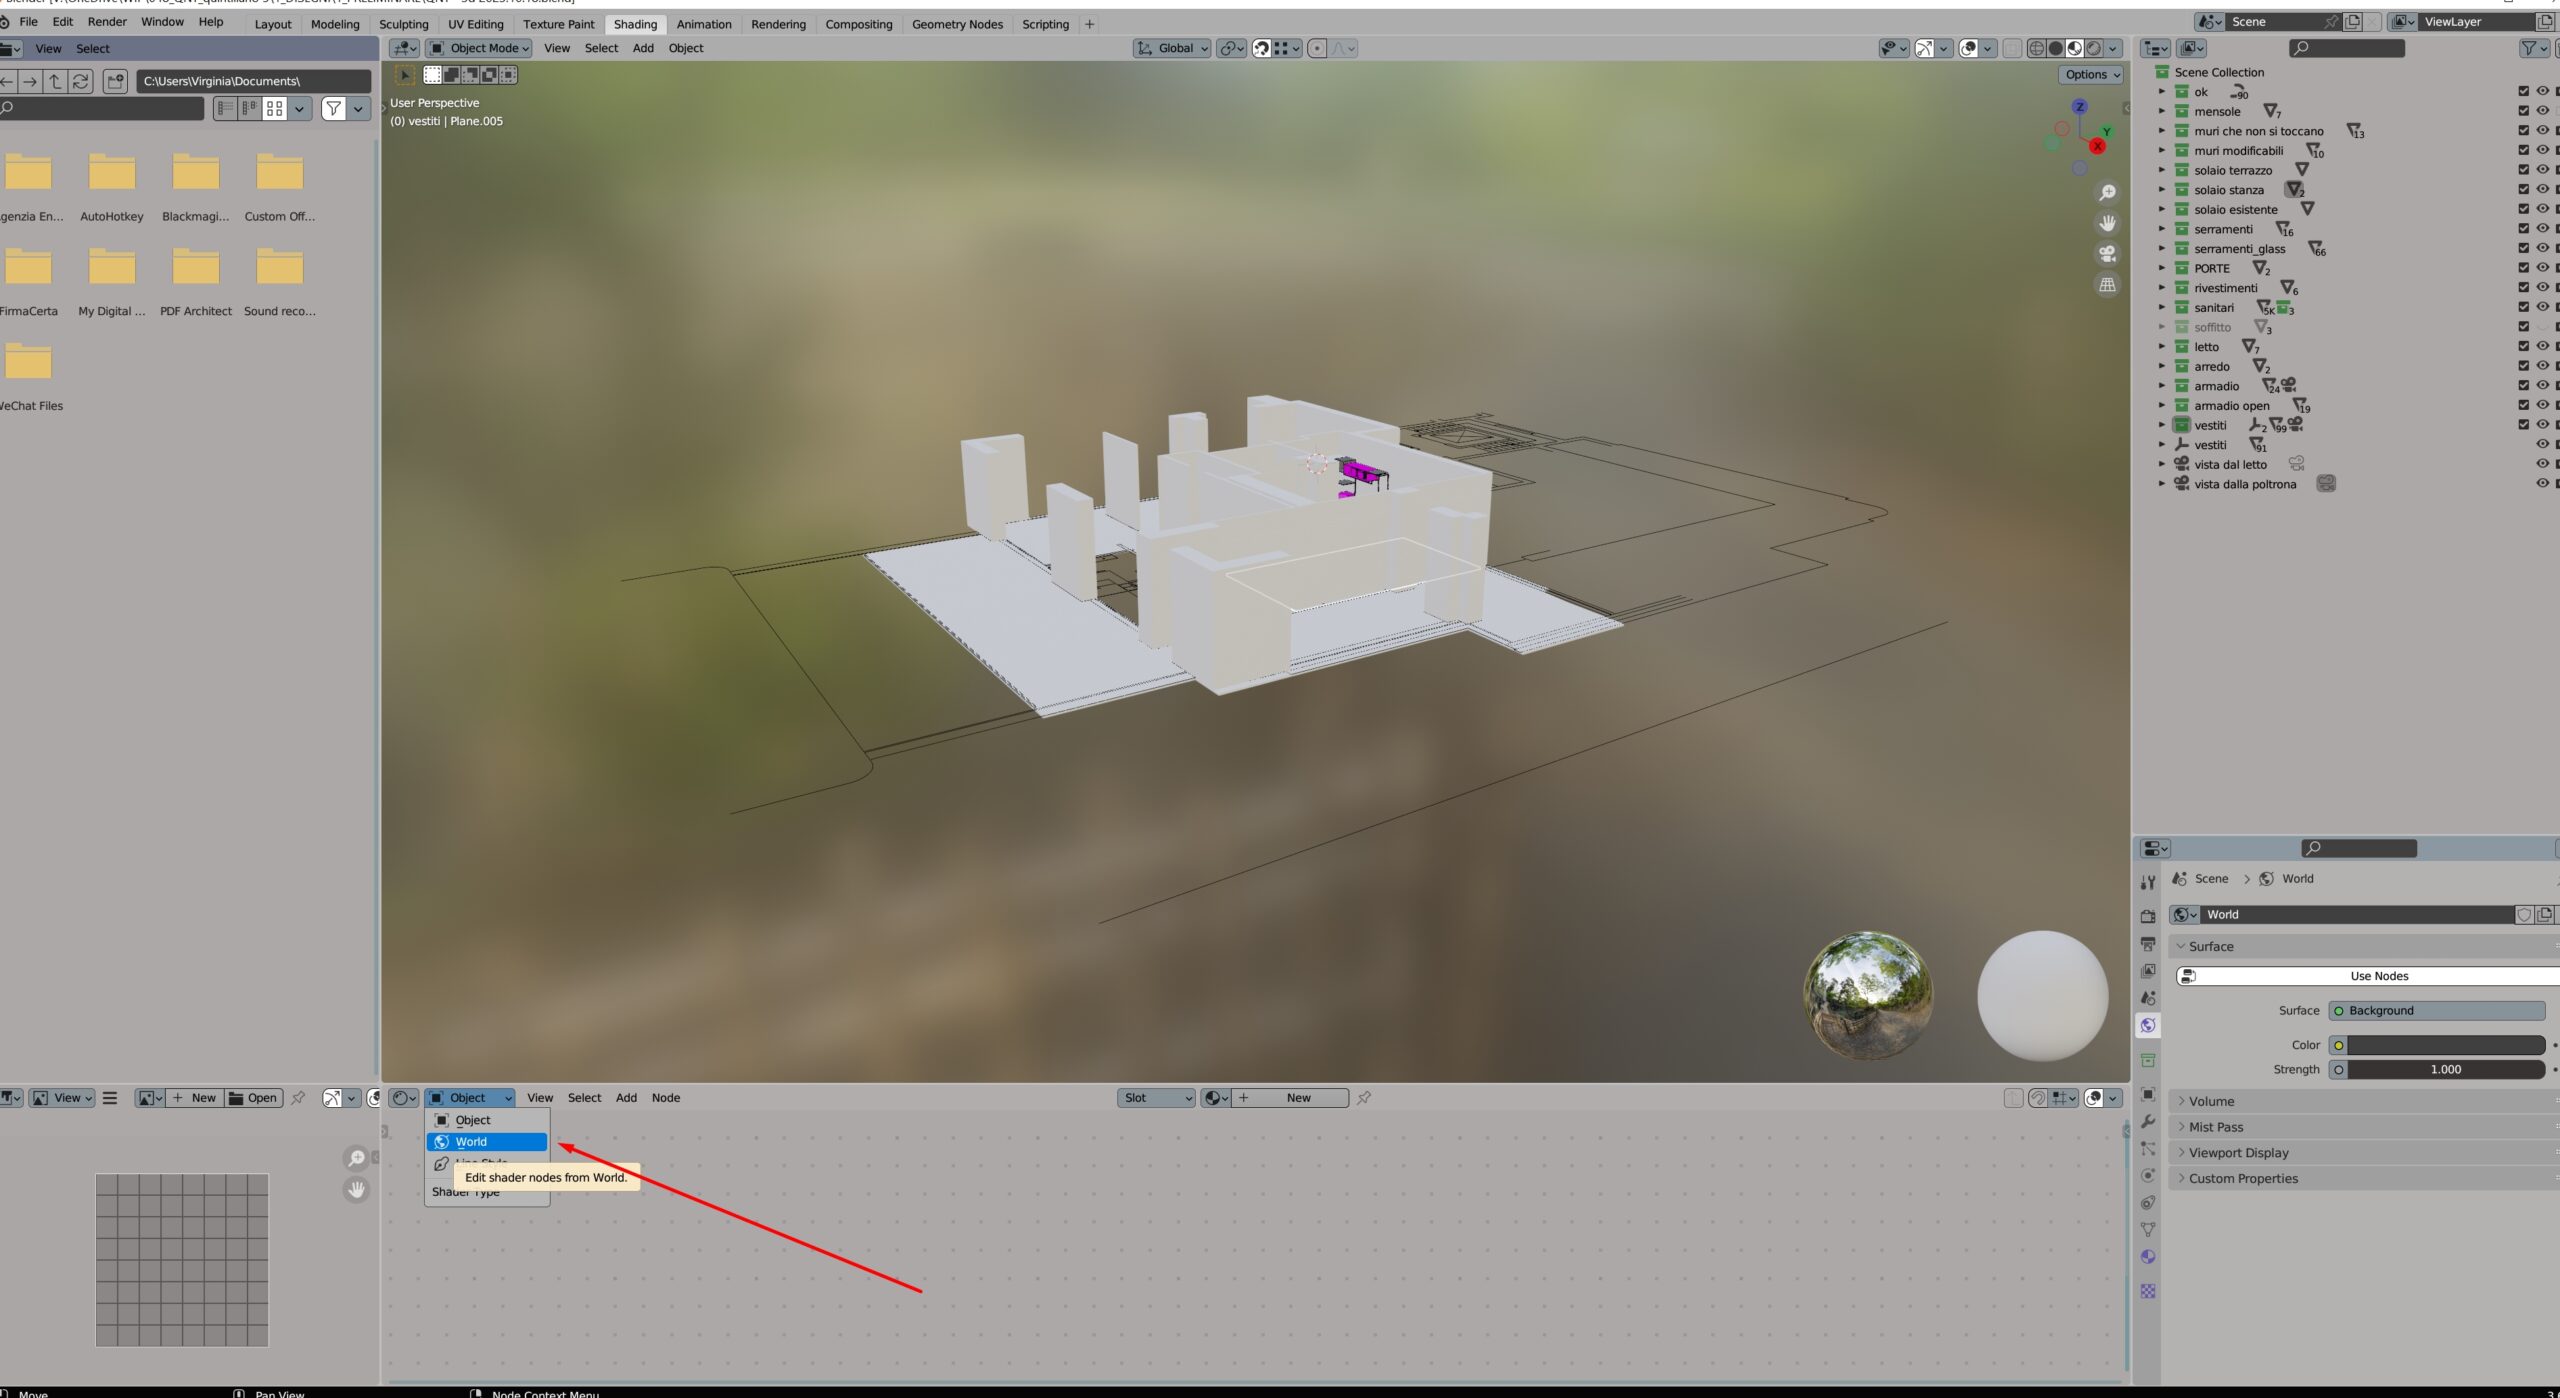The width and height of the screenshot is (2560, 1398).
Task: Open the World properties tab icon
Action: click(2148, 1025)
